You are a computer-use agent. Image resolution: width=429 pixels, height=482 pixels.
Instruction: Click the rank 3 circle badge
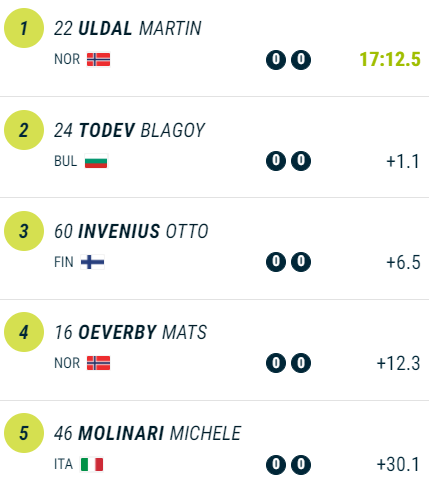[24, 231]
